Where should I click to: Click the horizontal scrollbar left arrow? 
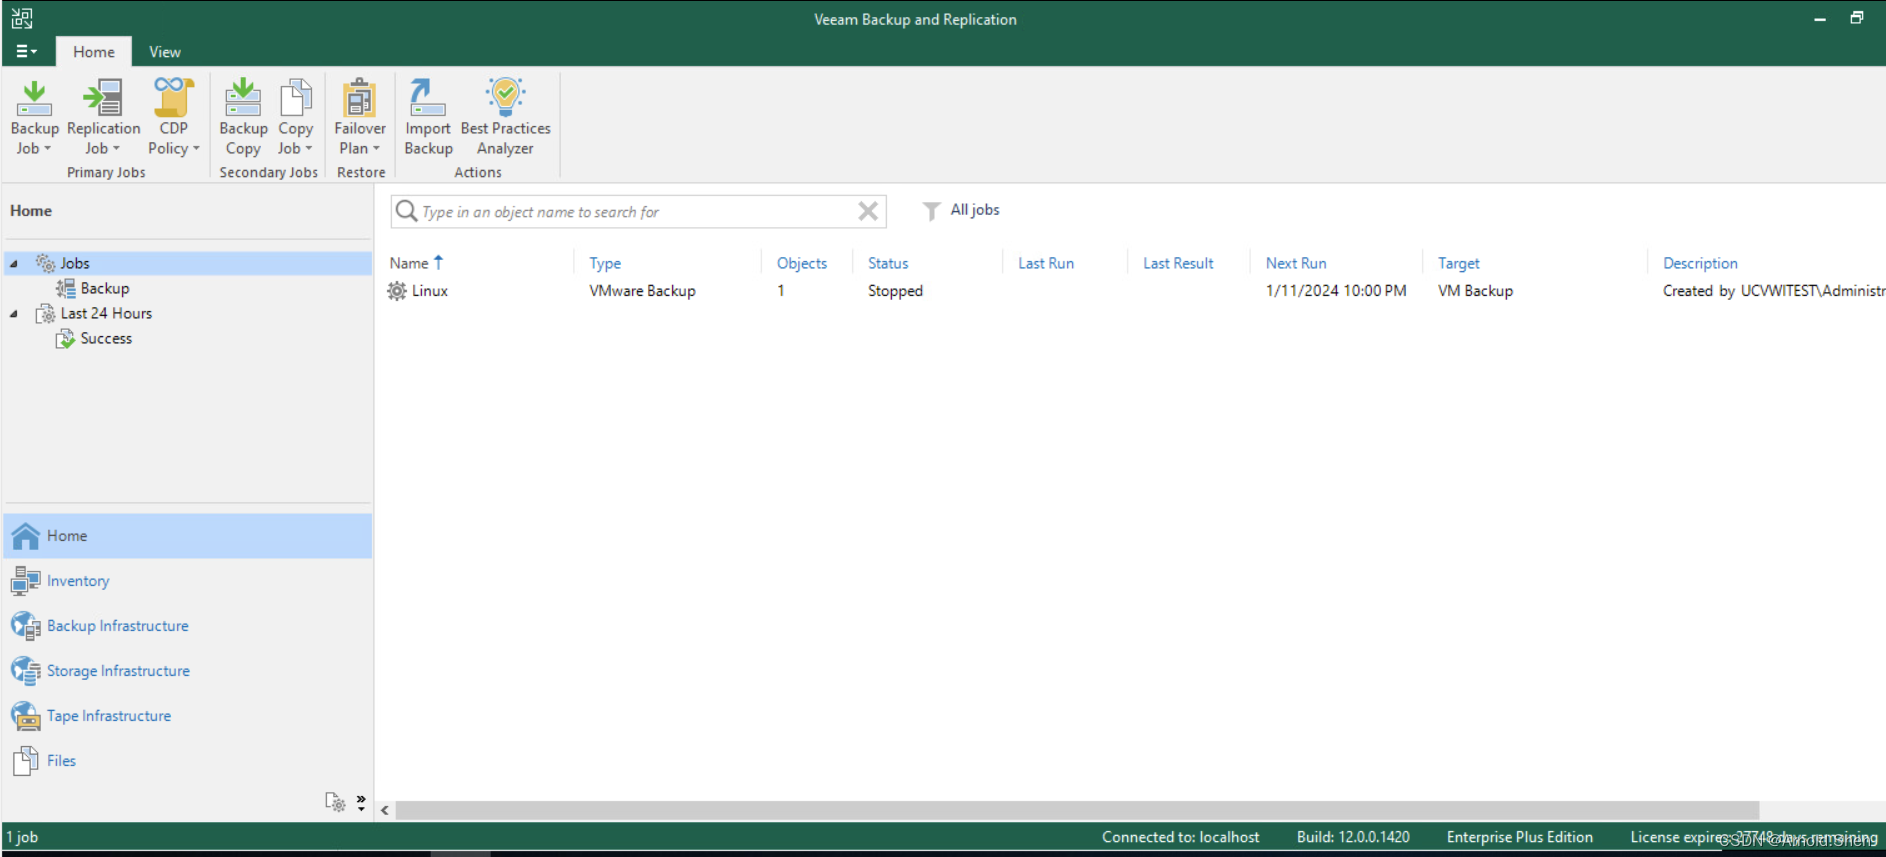[385, 810]
